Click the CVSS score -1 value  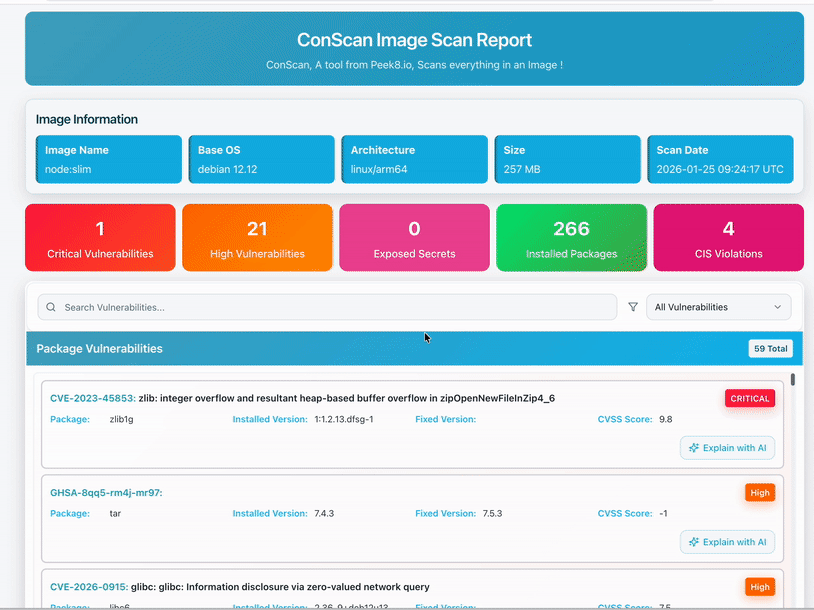pyautogui.click(x=663, y=513)
